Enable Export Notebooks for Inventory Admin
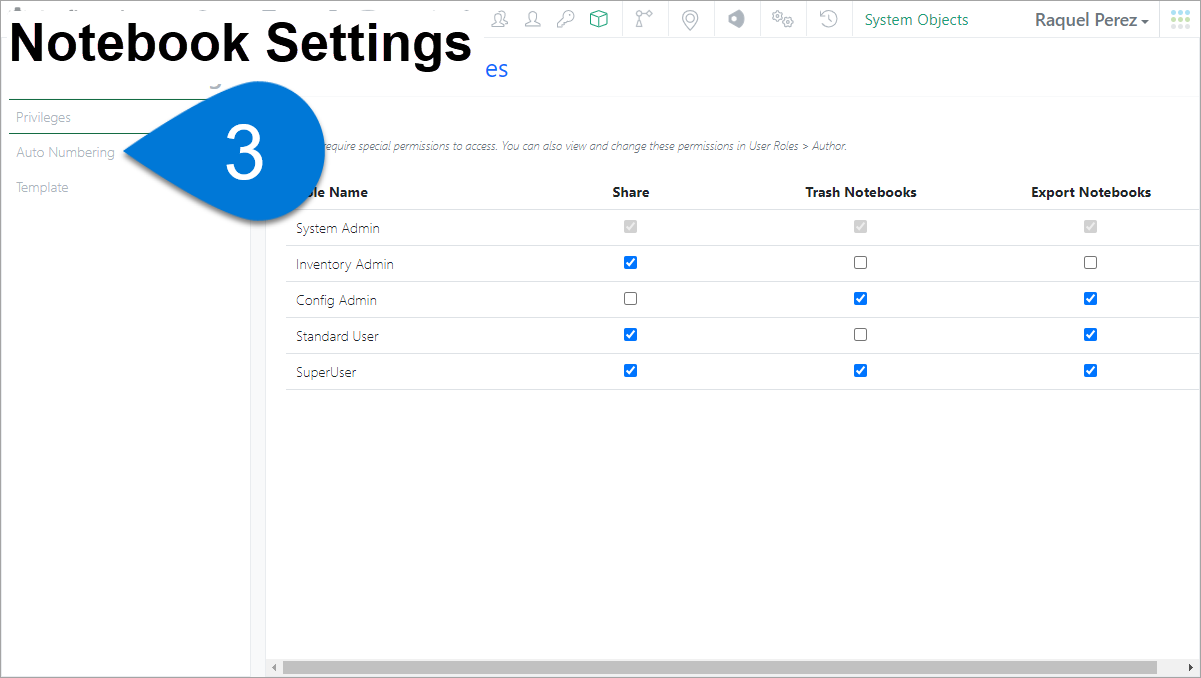This screenshot has width=1201, height=678. pos(1090,263)
